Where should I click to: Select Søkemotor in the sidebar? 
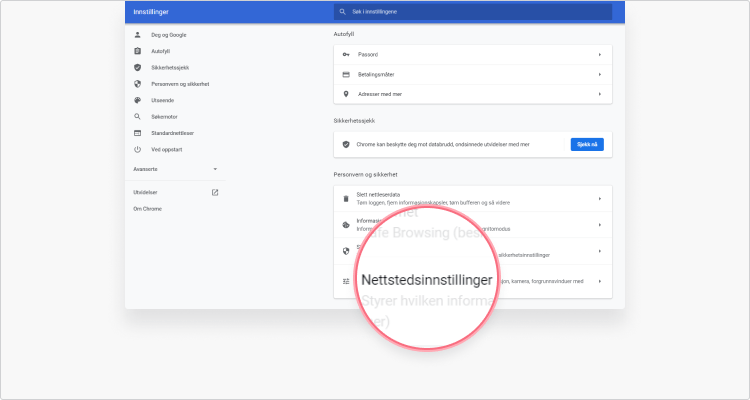coord(164,117)
